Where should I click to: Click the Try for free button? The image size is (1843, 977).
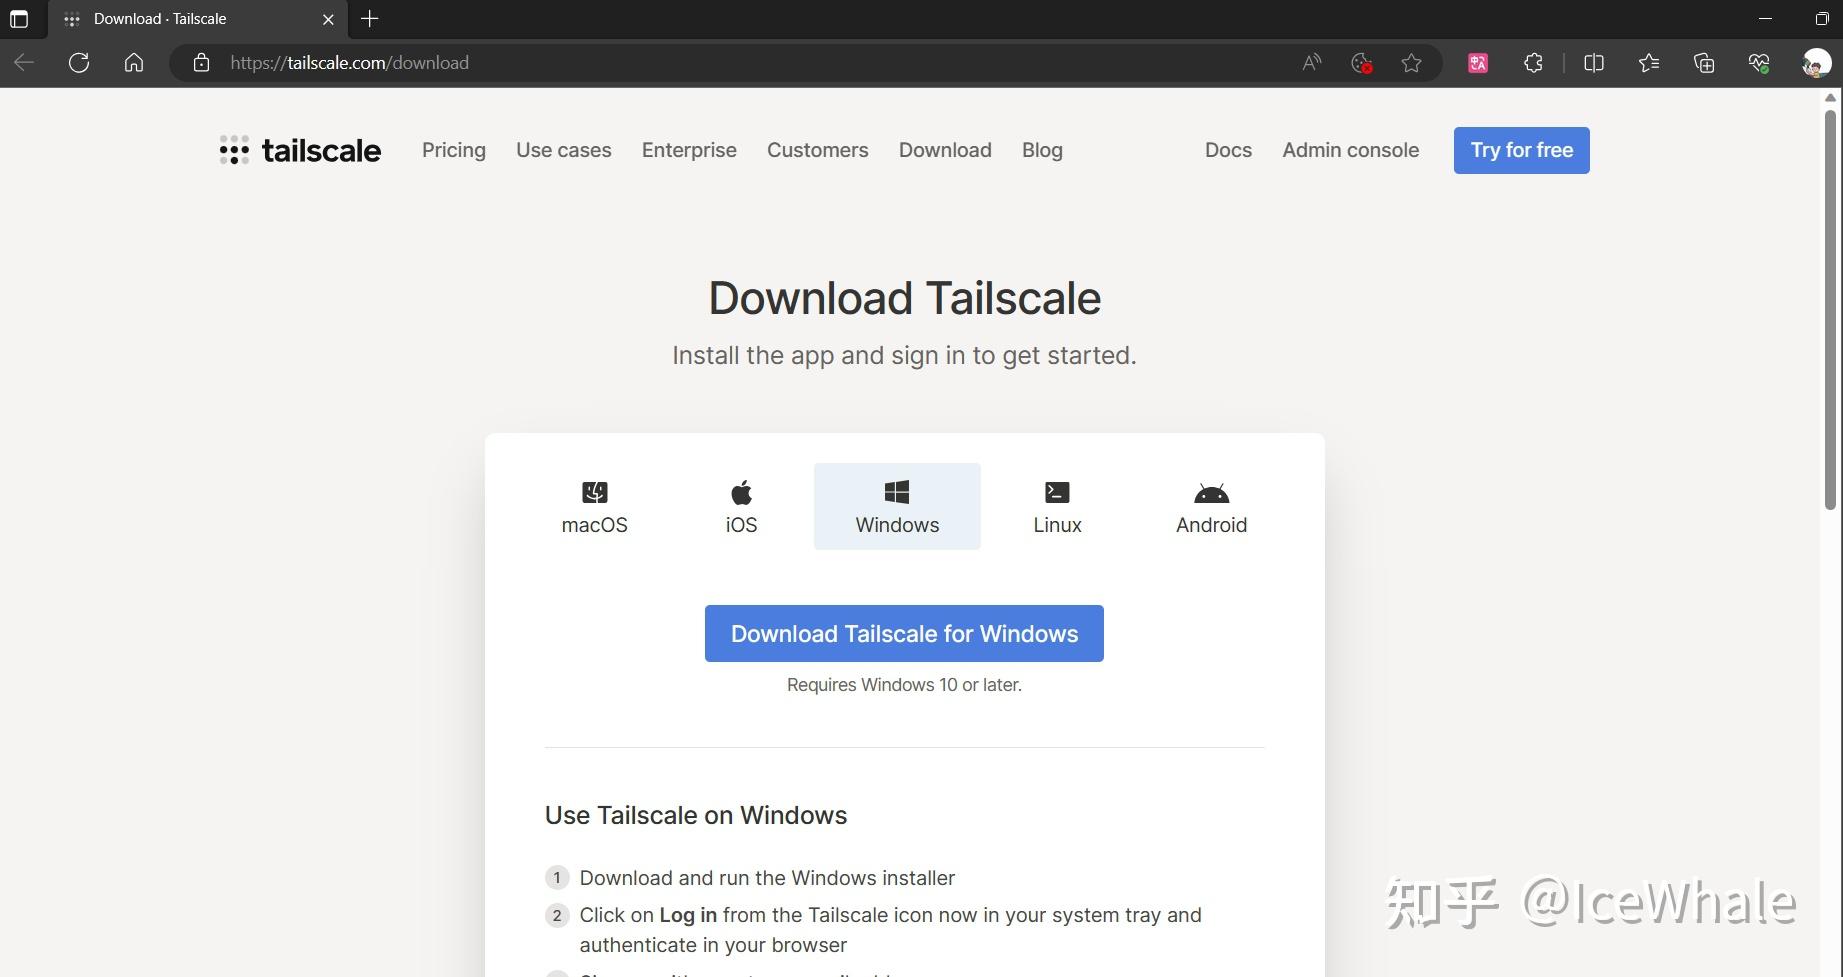[1521, 150]
